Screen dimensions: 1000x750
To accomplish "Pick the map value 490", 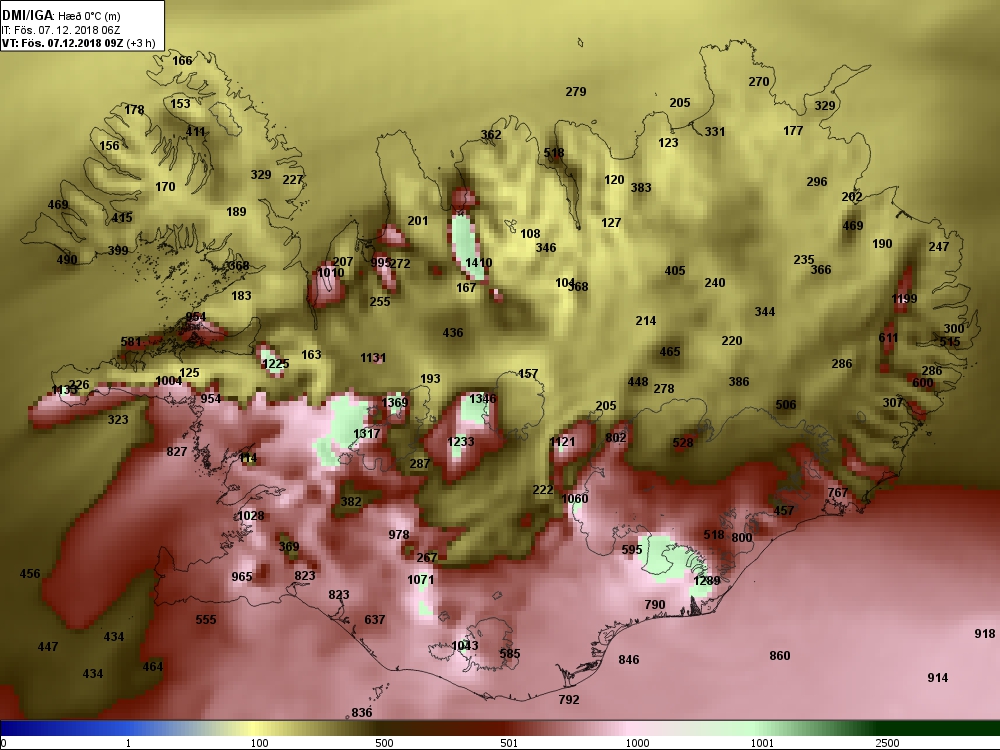I will coord(66,260).
